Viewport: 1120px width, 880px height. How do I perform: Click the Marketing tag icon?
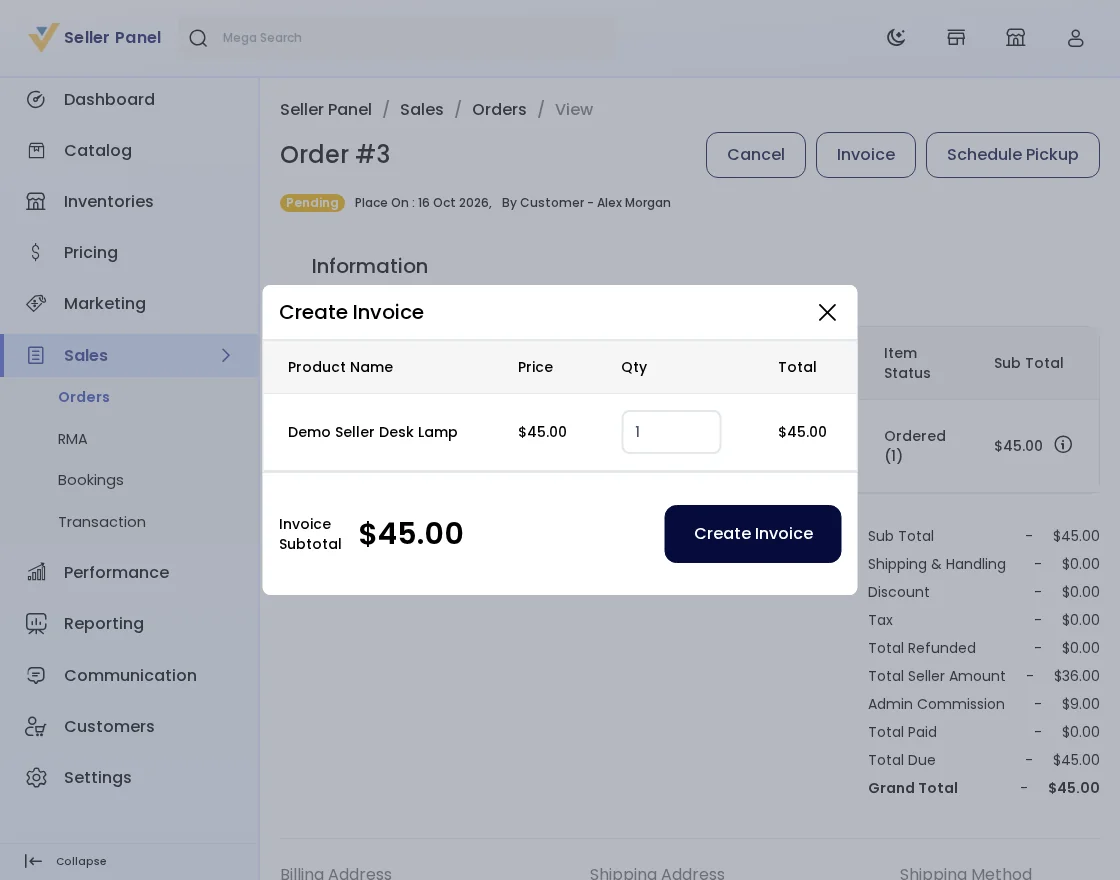pyautogui.click(x=36, y=304)
